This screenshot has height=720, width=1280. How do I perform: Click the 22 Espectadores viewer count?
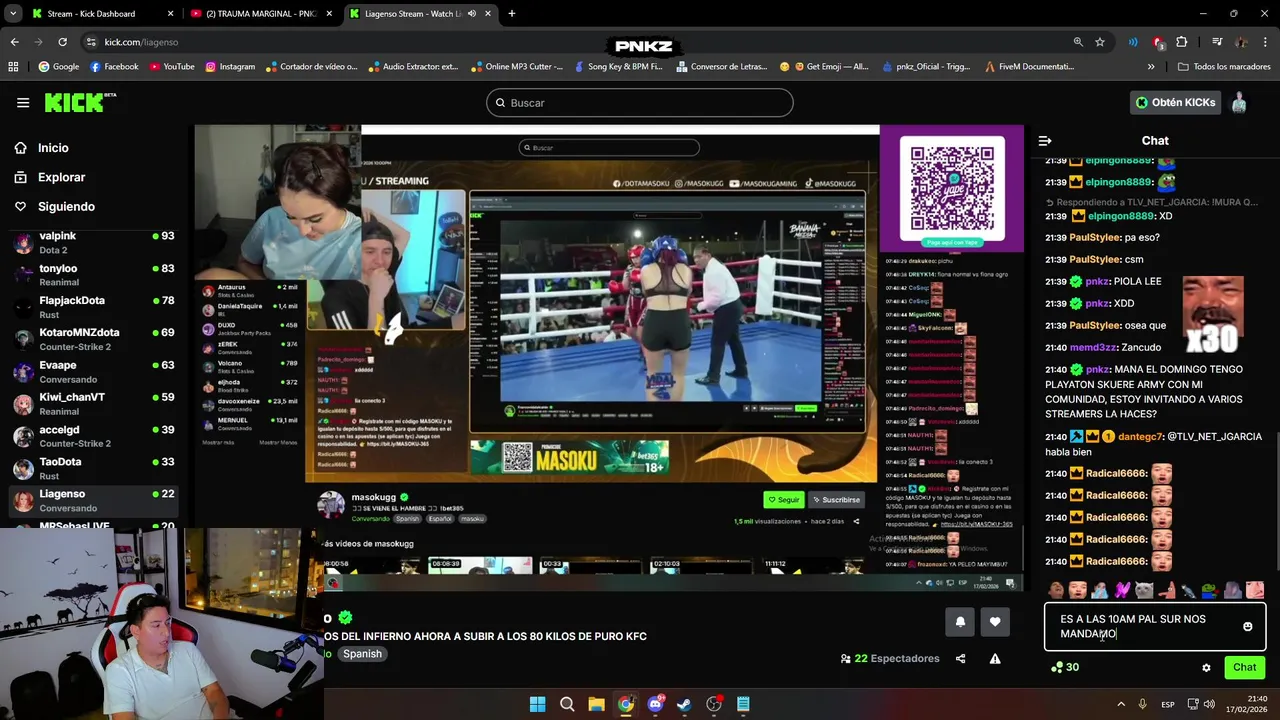(x=890, y=659)
